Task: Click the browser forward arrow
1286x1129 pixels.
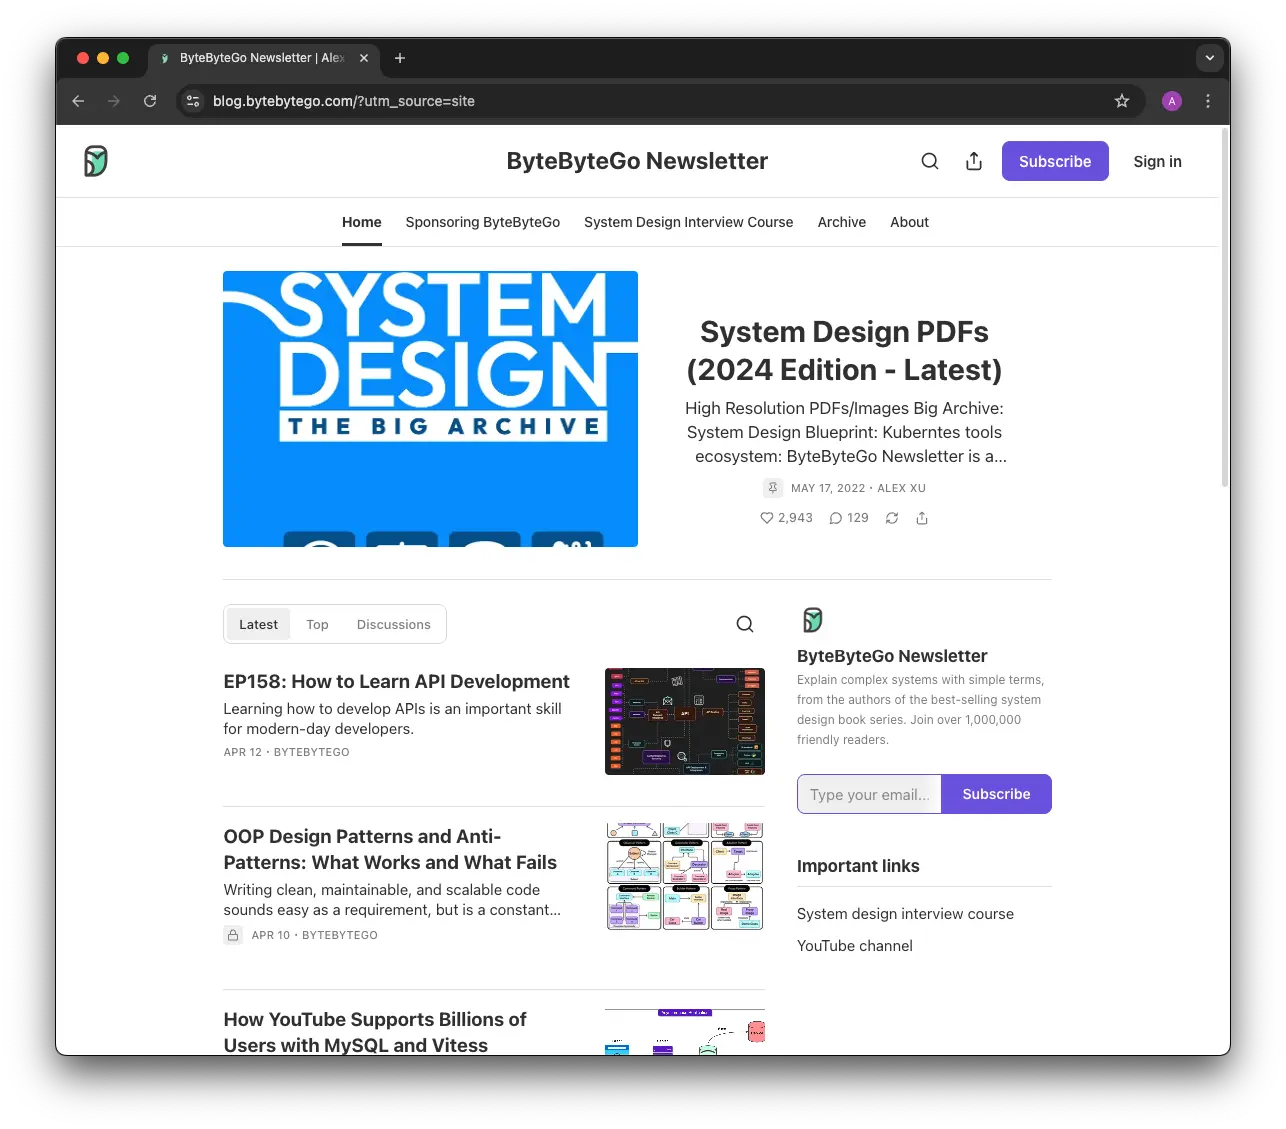Action: tap(114, 101)
